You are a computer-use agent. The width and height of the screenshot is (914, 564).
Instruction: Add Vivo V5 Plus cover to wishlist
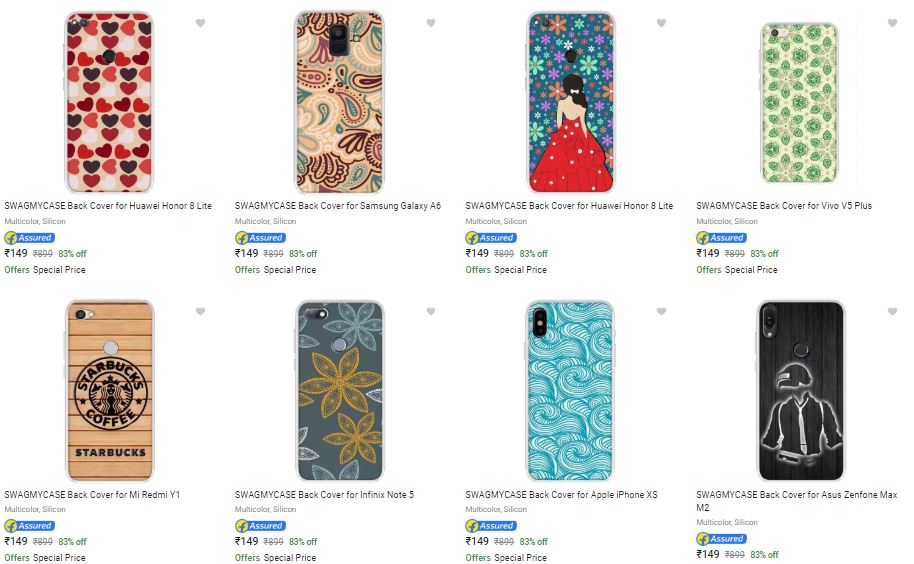pos(893,23)
